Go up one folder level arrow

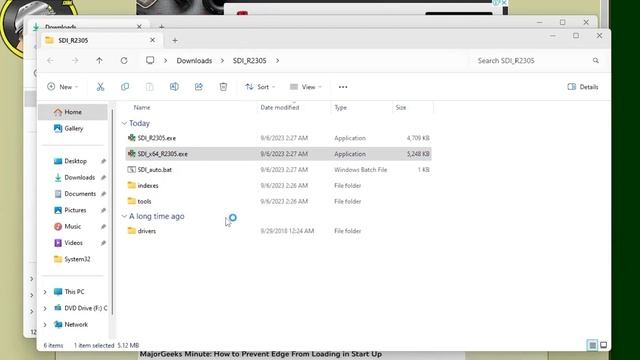pyautogui.click(x=99, y=61)
